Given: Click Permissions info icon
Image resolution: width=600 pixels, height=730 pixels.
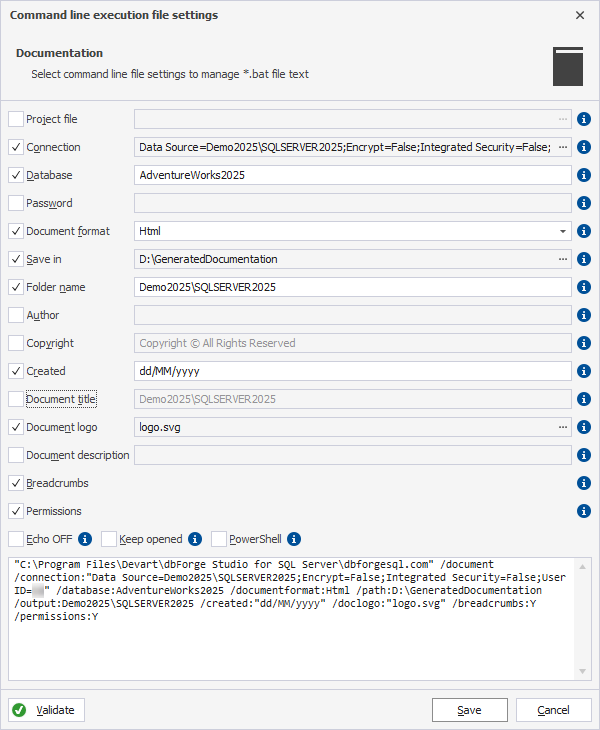Looking at the screenshot, I should pos(584,511).
